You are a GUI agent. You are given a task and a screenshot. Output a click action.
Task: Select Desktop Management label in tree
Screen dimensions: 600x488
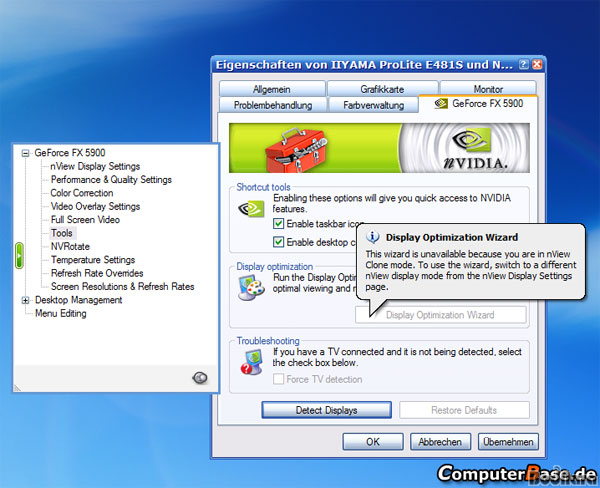(78, 300)
